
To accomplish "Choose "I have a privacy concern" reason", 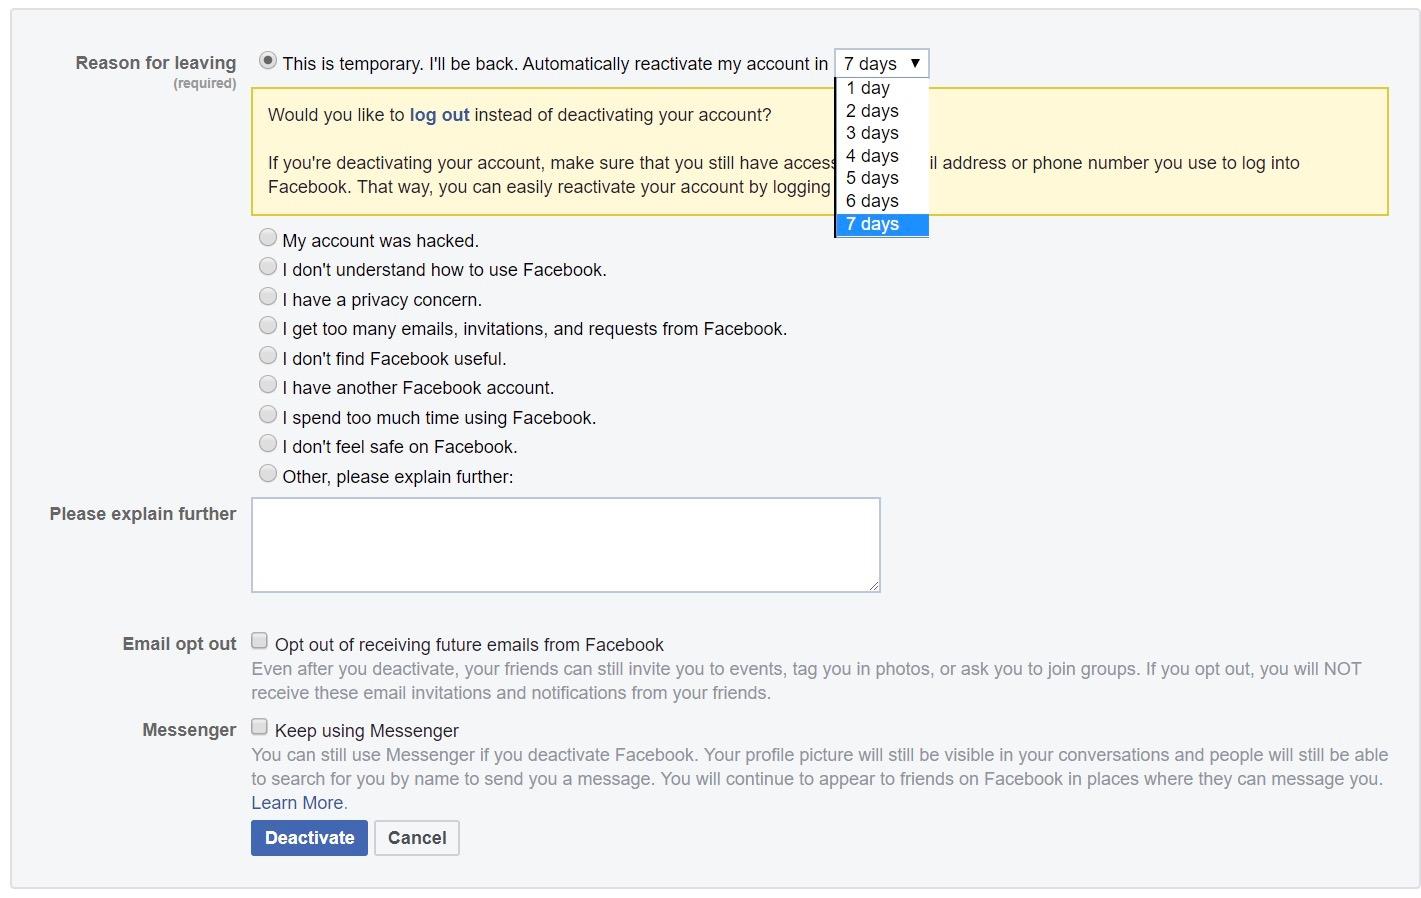I will [x=268, y=297].
